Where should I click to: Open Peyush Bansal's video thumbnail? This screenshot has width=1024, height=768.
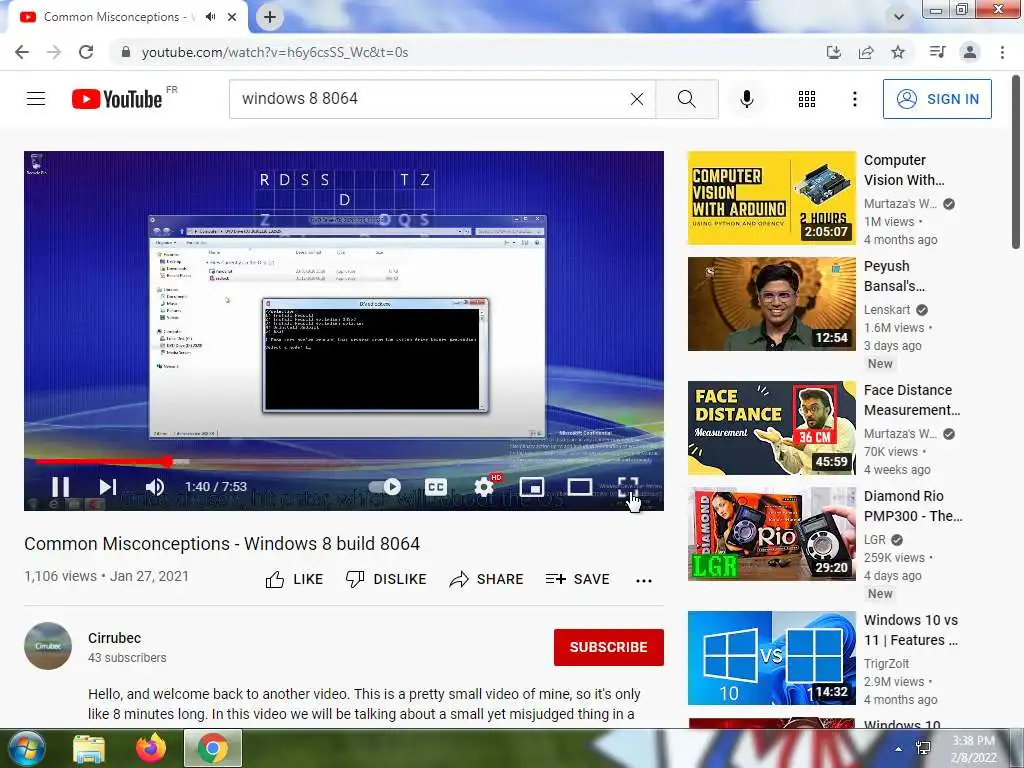pos(771,304)
